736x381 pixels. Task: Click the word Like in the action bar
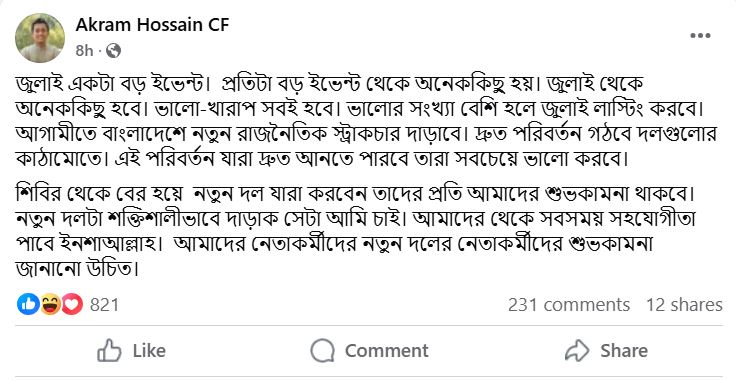(x=149, y=351)
